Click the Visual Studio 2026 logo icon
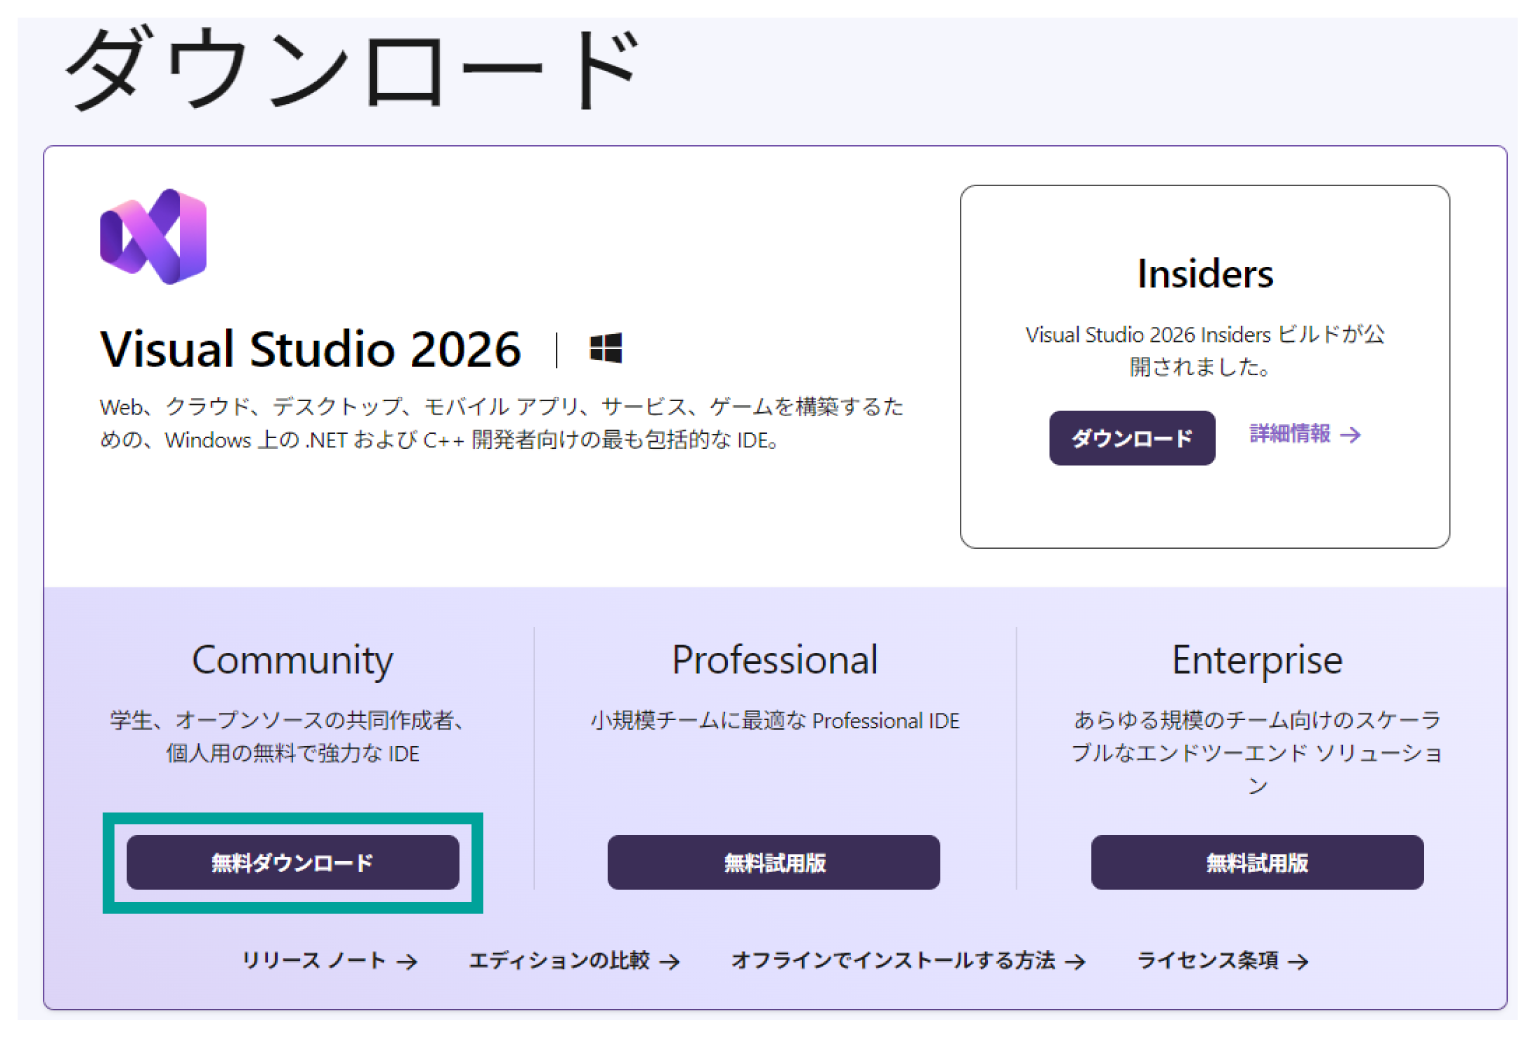 152,237
